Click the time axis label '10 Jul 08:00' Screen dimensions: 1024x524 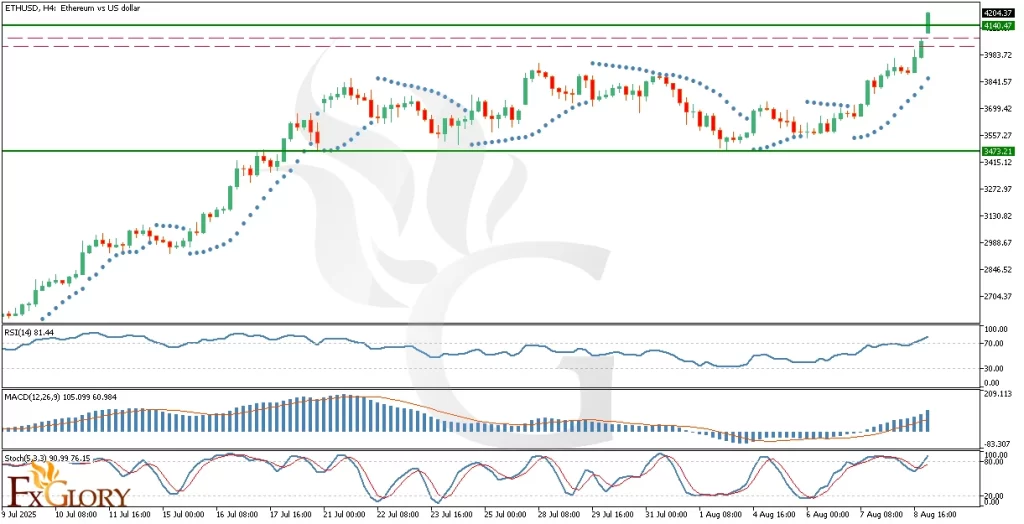pyautogui.click(x=76, y=514)
